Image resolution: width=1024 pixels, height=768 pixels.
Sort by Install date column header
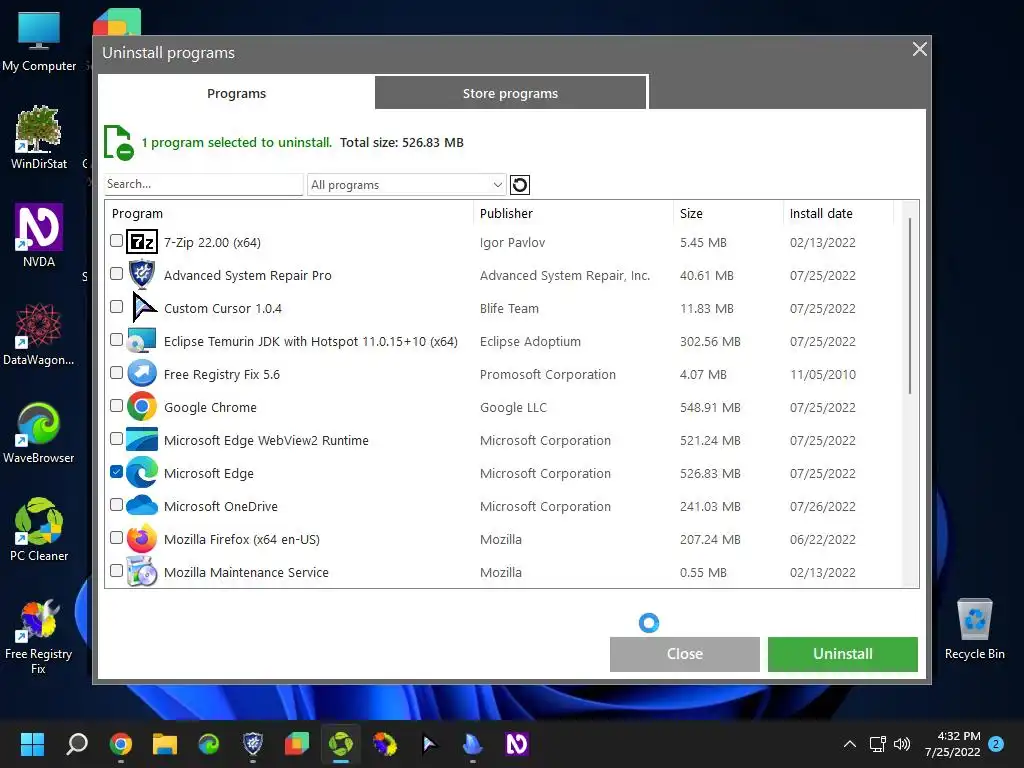pyautogui.click(x=821, y=214)
